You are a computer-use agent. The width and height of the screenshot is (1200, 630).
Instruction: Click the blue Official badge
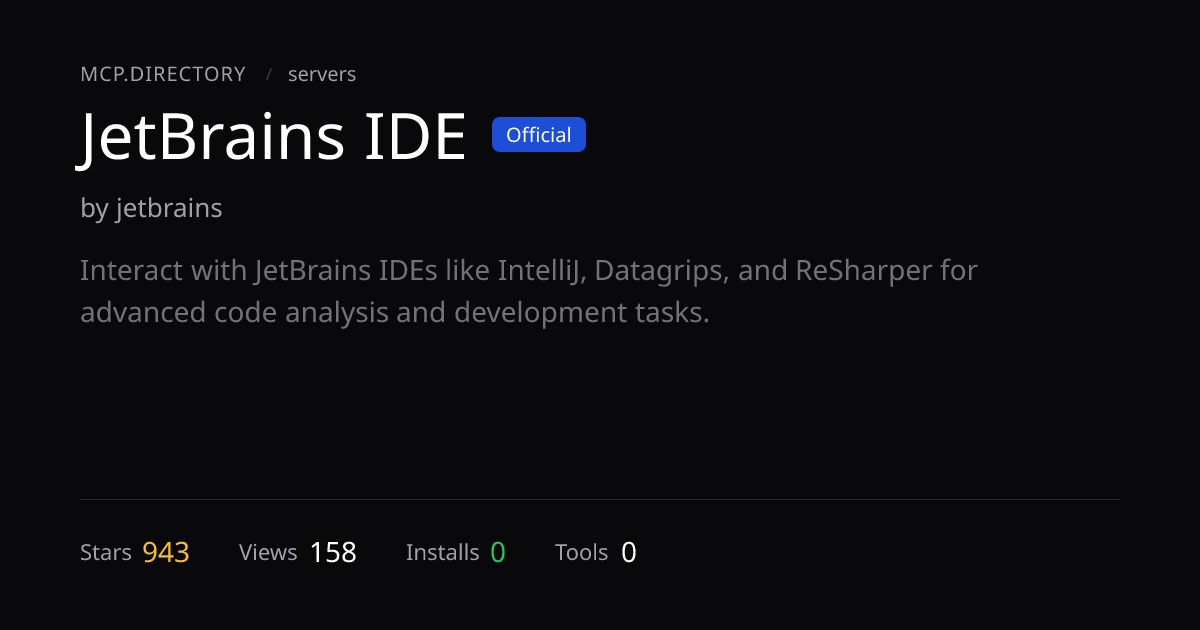(539, 135)
